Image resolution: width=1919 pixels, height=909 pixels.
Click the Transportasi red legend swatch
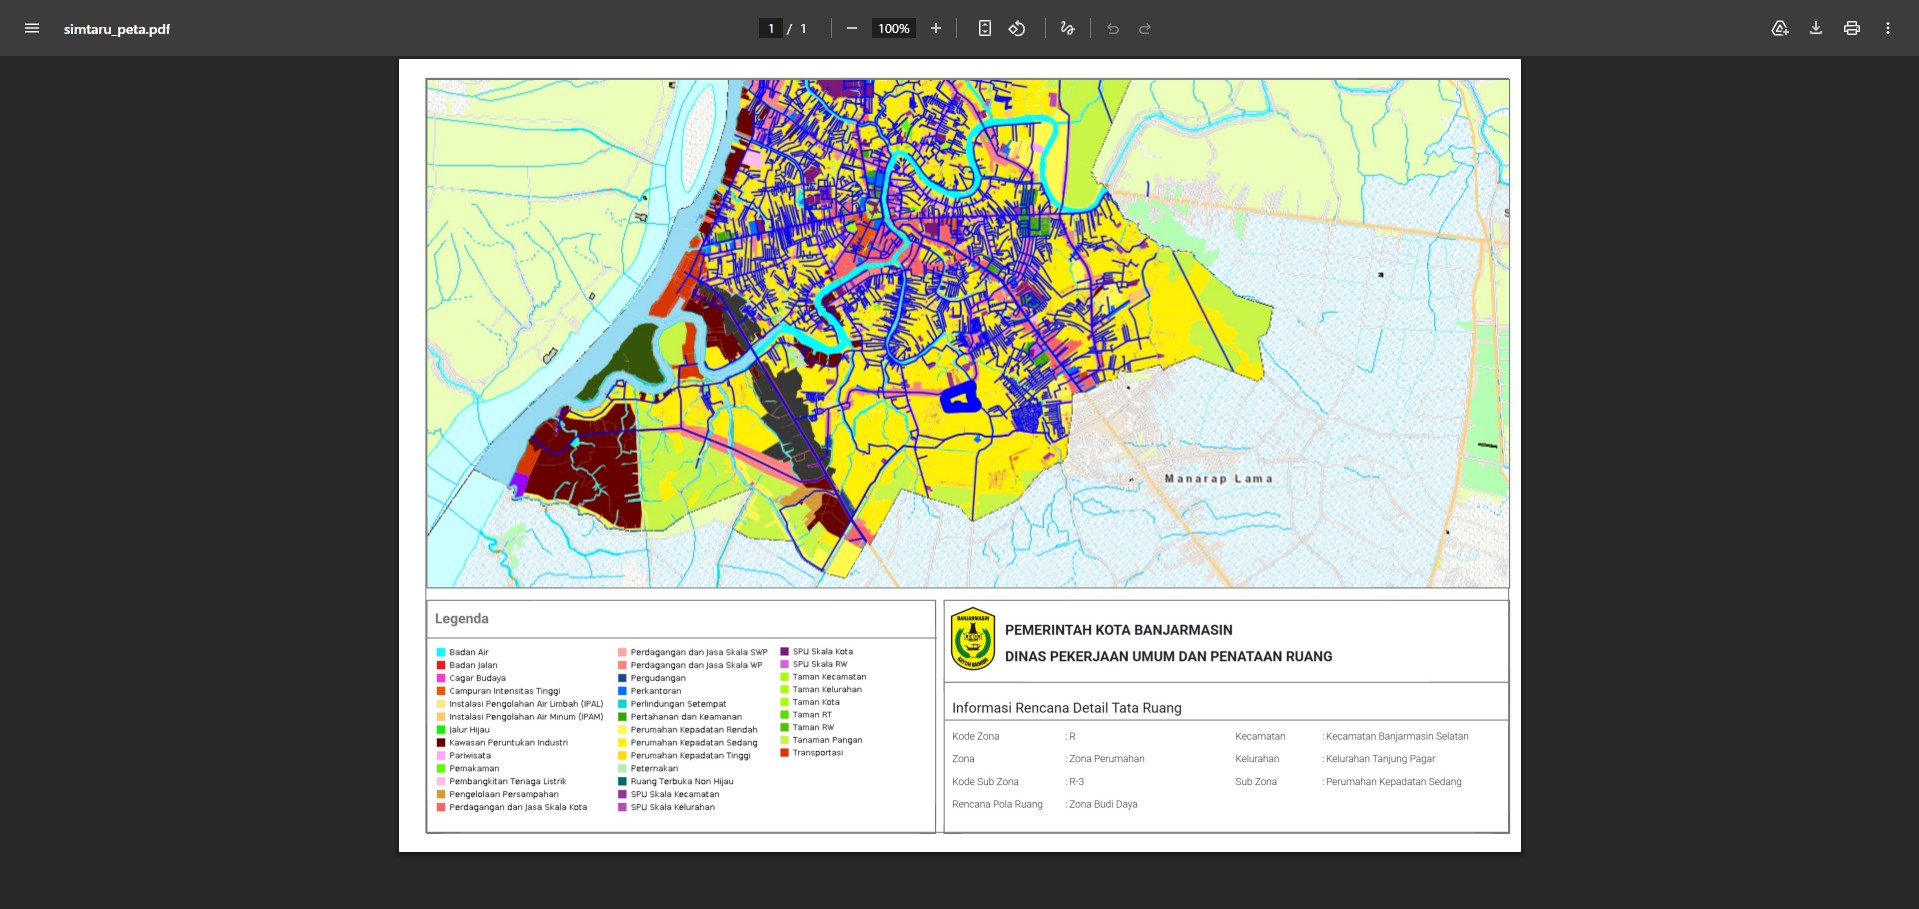[x=785, y=753]
